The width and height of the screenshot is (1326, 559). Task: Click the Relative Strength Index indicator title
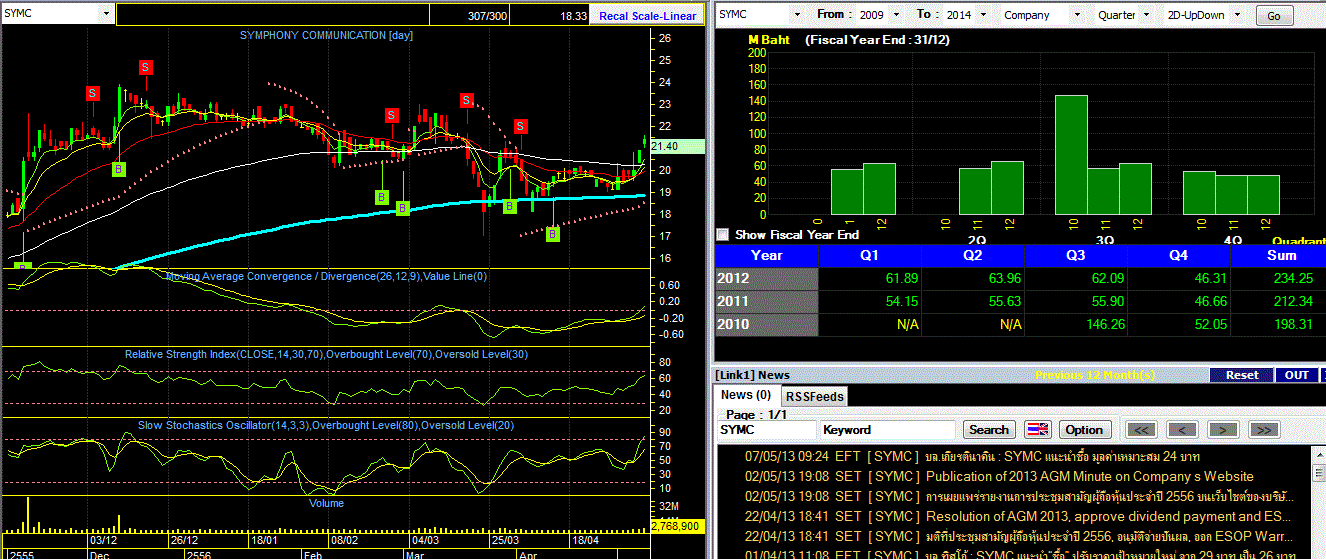325,354
